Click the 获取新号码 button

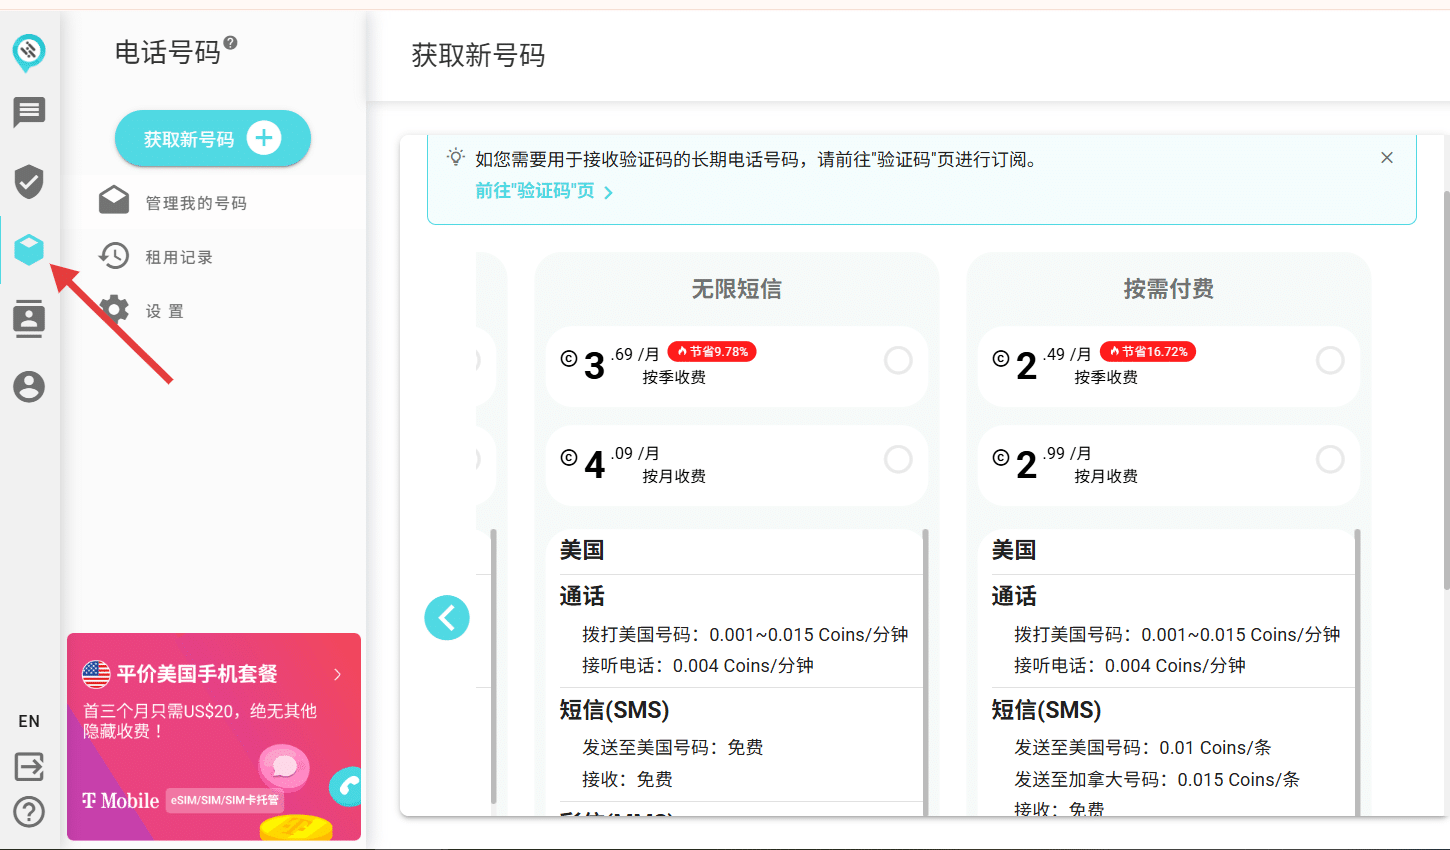(213, 138)
